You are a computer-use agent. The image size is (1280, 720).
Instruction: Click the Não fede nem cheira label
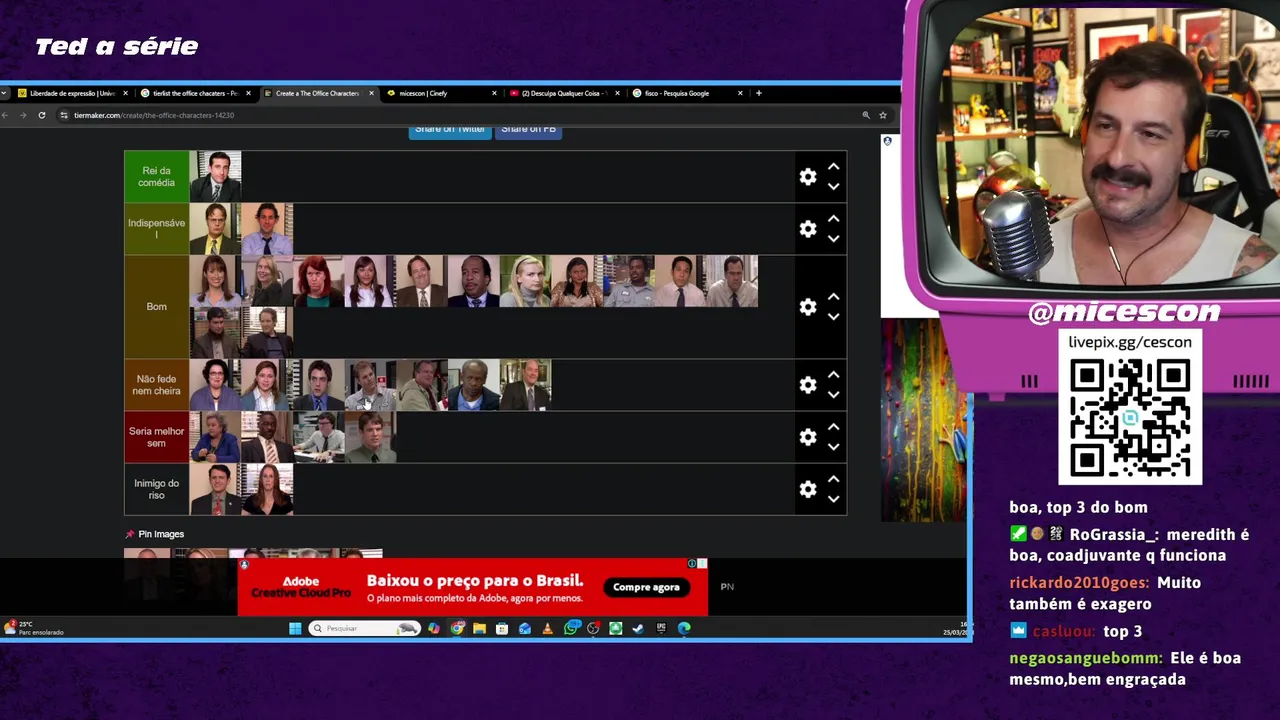click(x=156, y=385)
